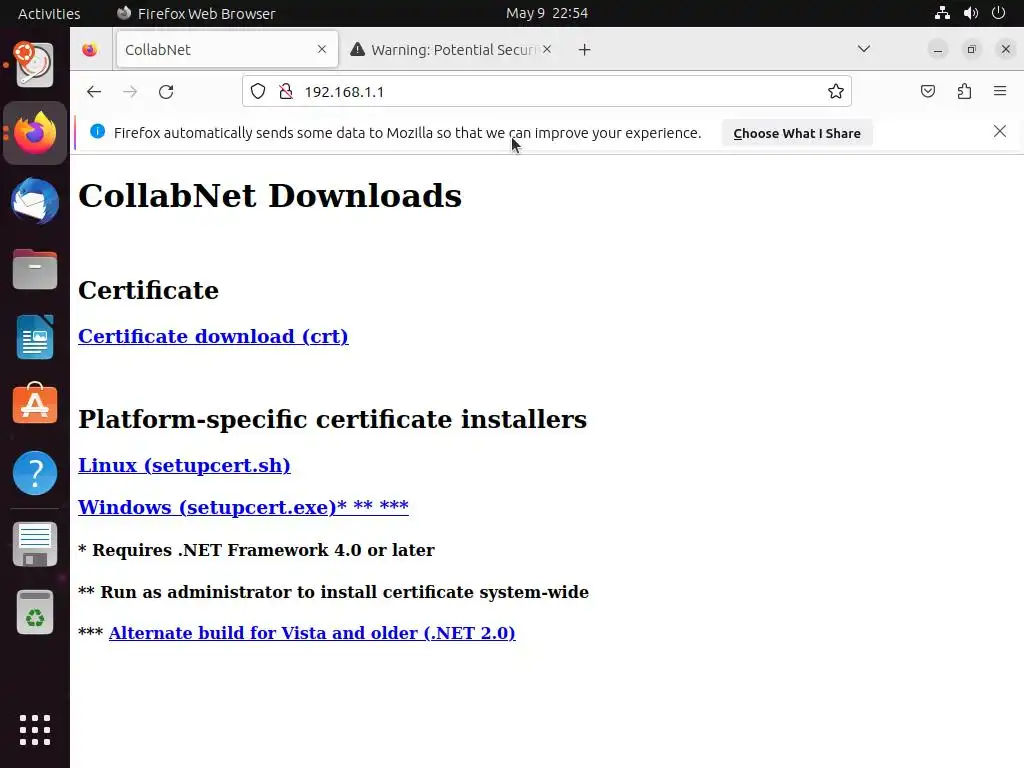Click the Firefox View icon in tab bar
The height and width of the screenshot is (768, 1024).
click(x=90, y=50)
